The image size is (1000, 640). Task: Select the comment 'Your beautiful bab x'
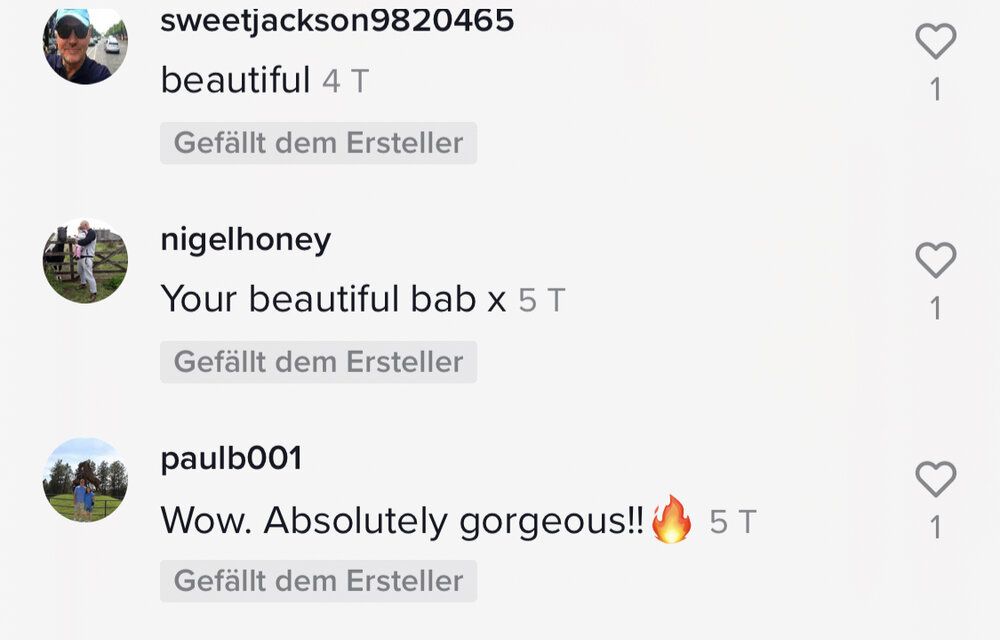tap(333, 299)
